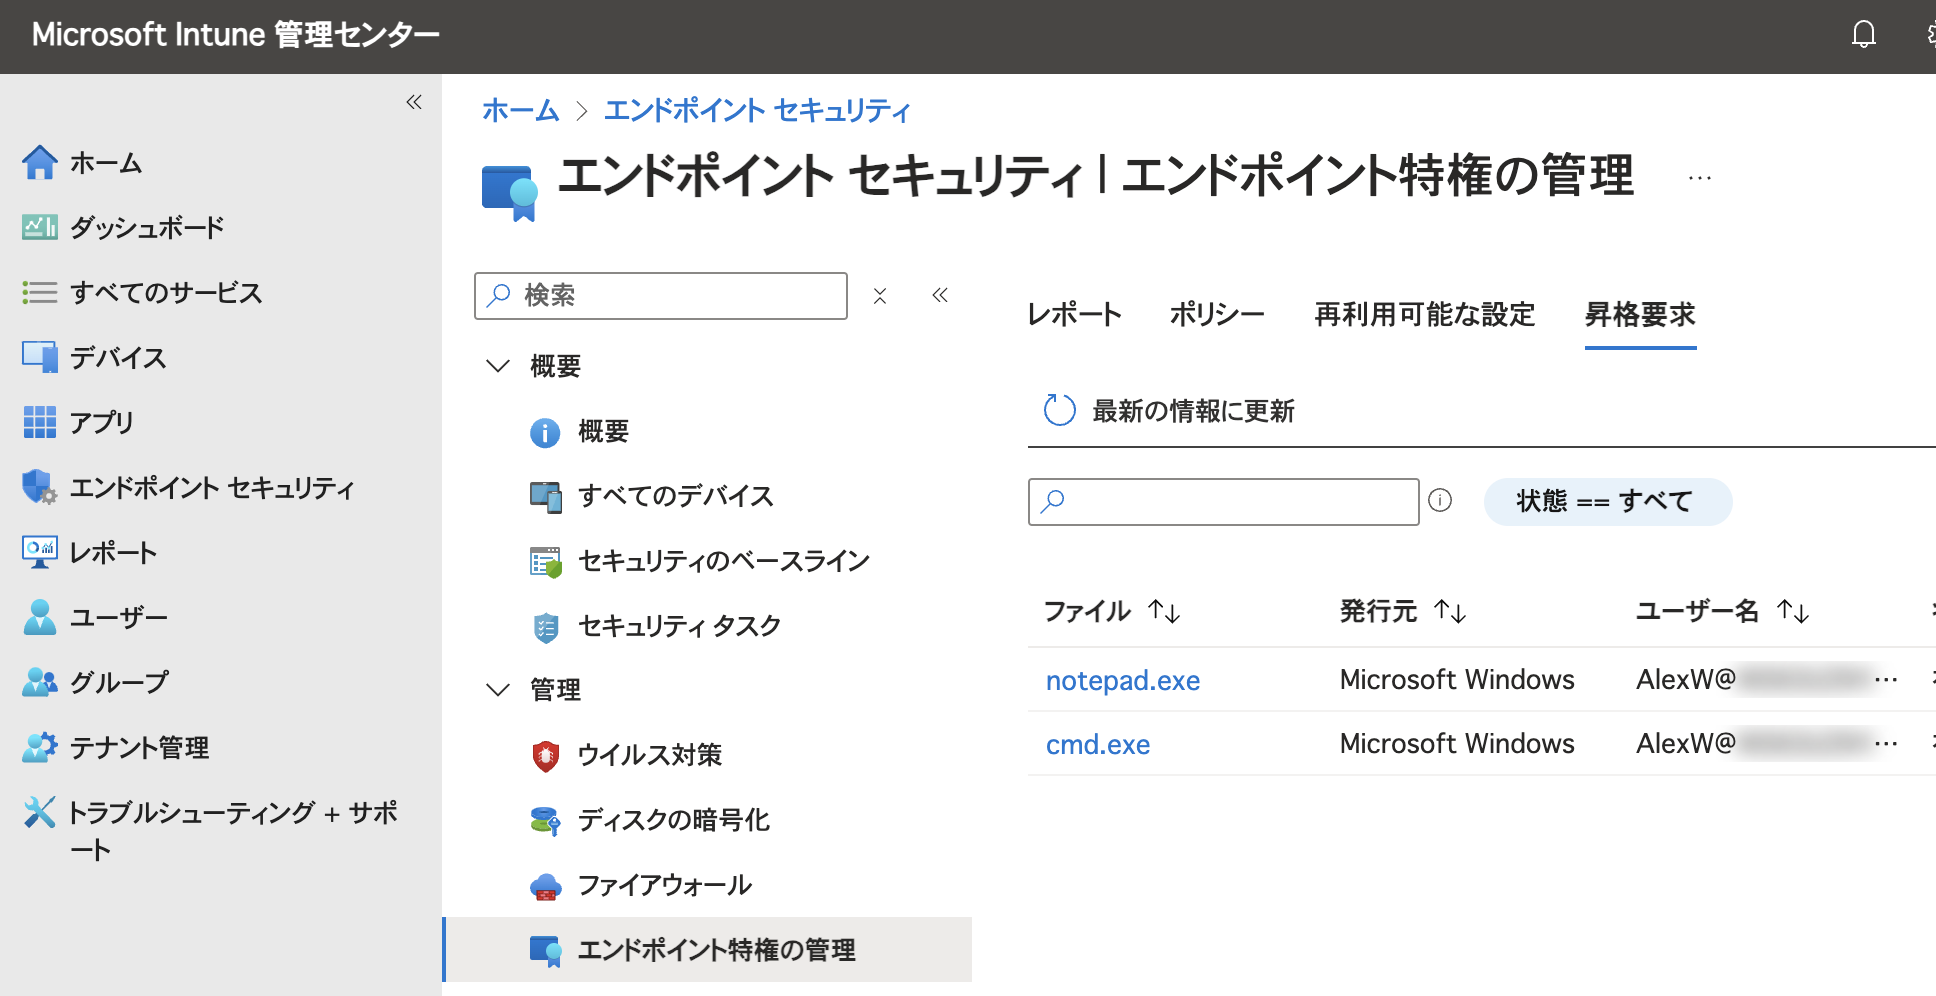The image size is (1936, 996).
Task: Click the セキュリティのベースライン icon
Action: tap(545, 562)
